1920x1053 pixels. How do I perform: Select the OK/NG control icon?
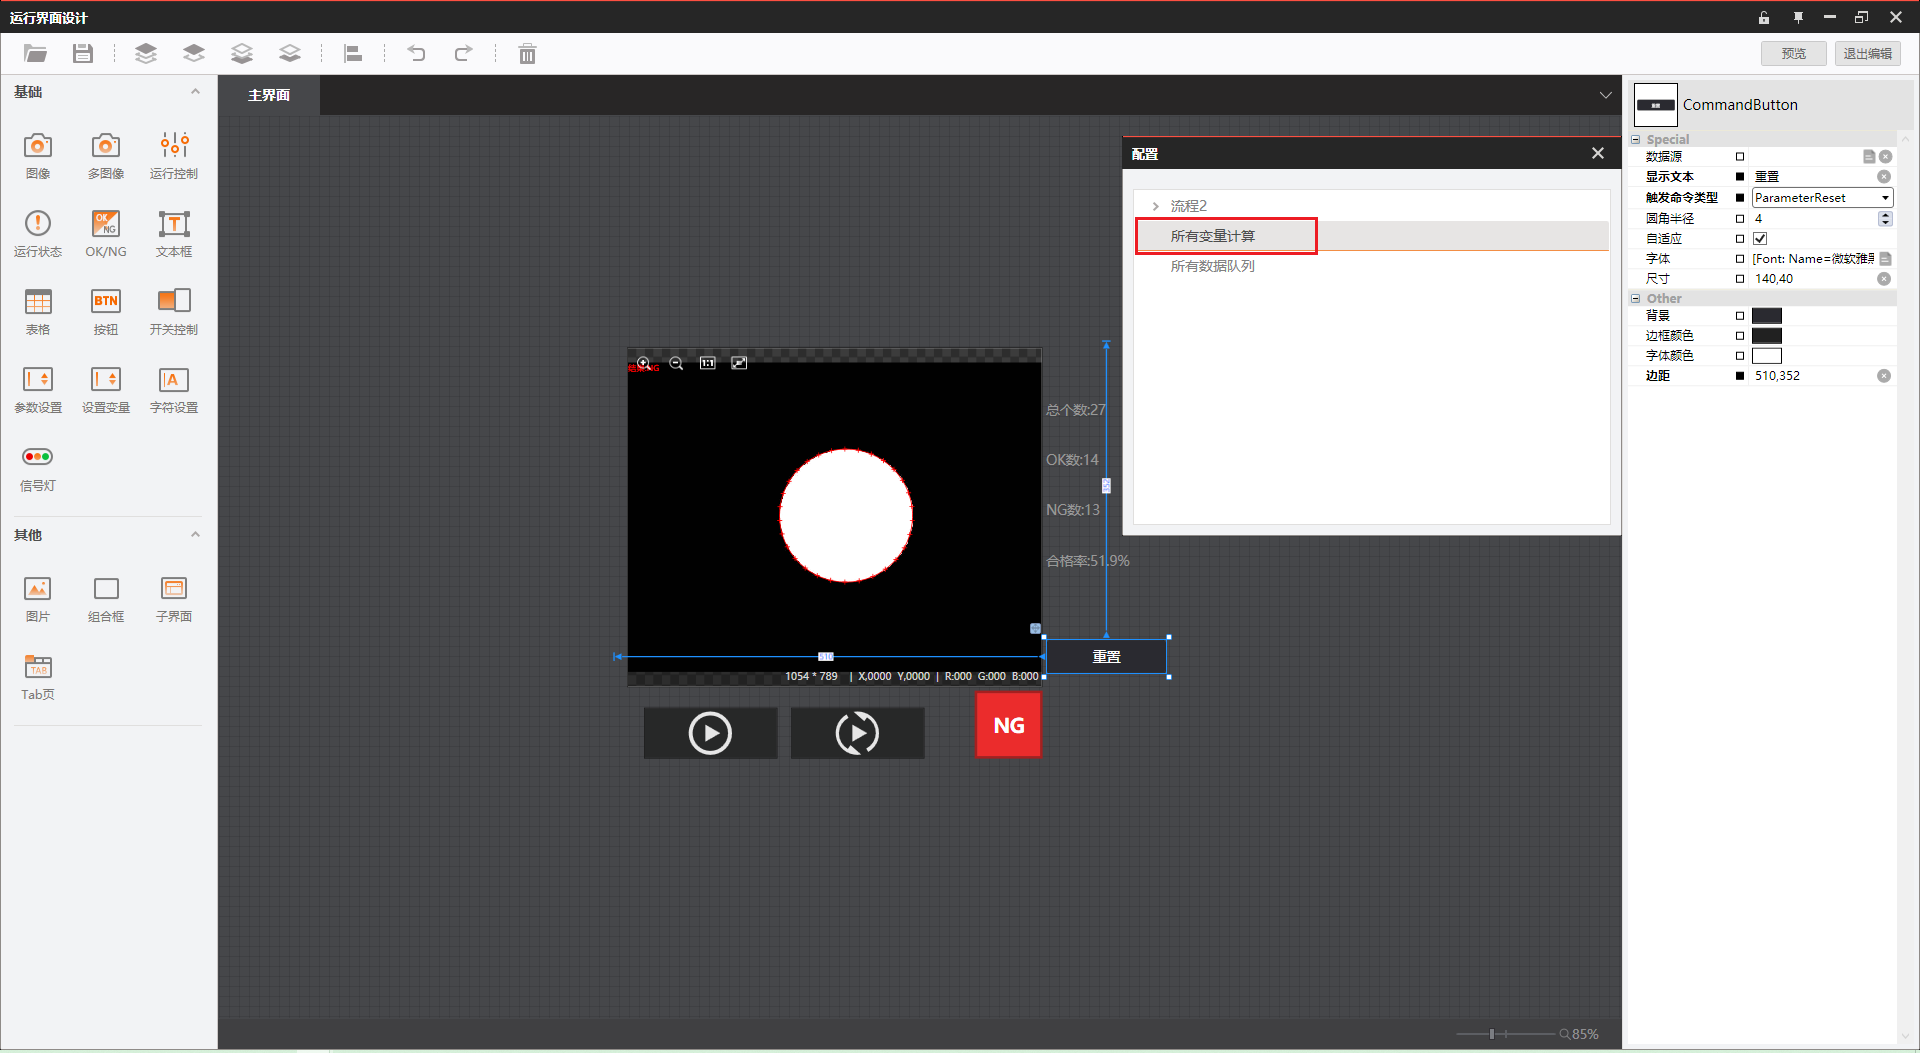pos(105,224)
